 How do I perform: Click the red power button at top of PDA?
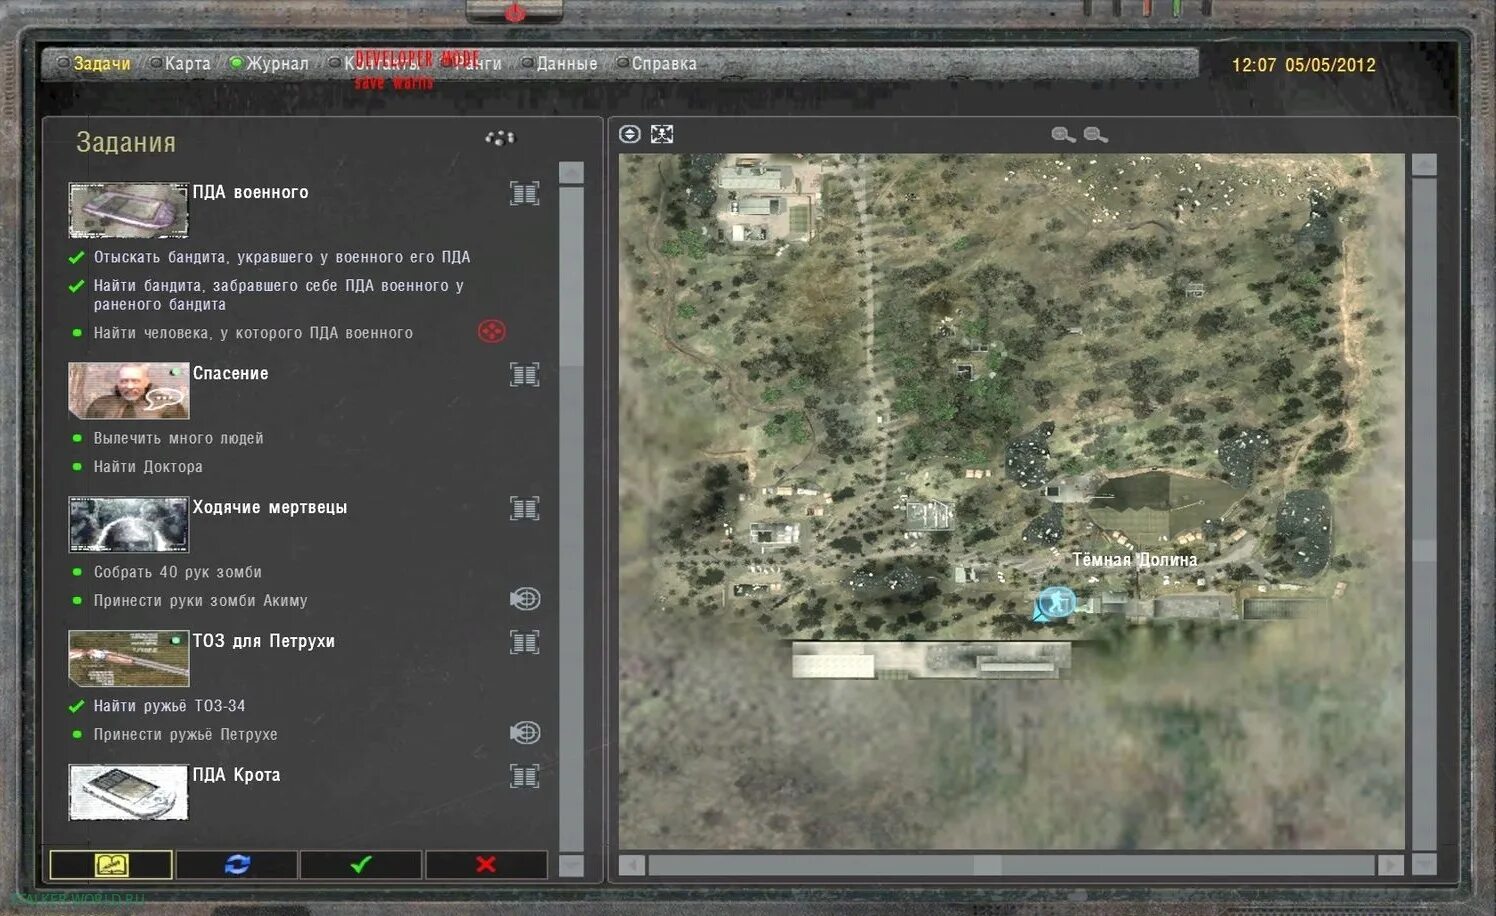click(x=514, y=12)
